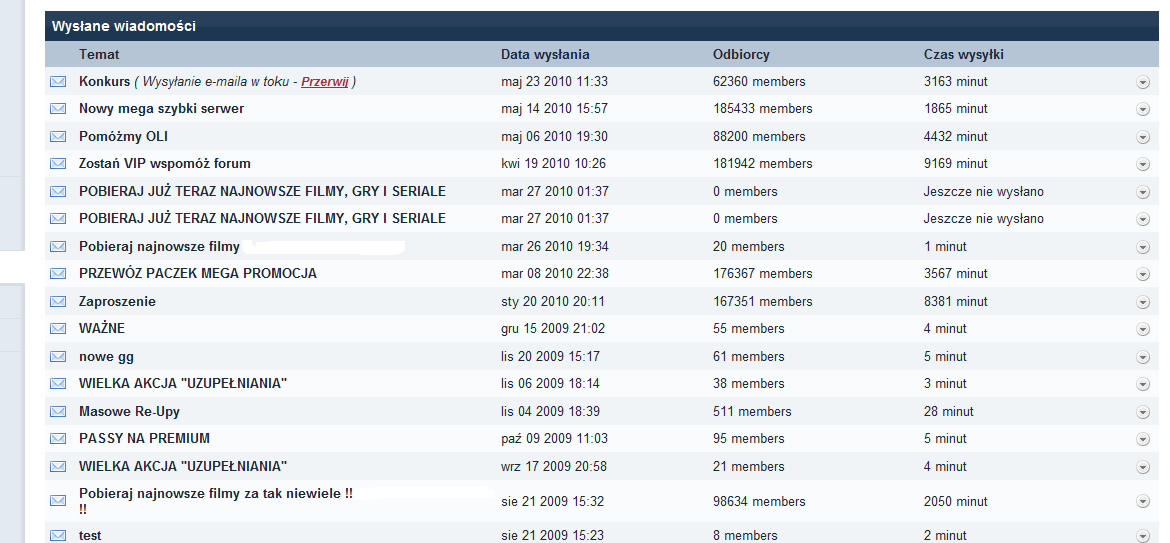The image size is (1170, 543).
Task: Click the PRZEWÓZ PACZEK MEGA PROMOCJA title
Action: pos(198,274)
